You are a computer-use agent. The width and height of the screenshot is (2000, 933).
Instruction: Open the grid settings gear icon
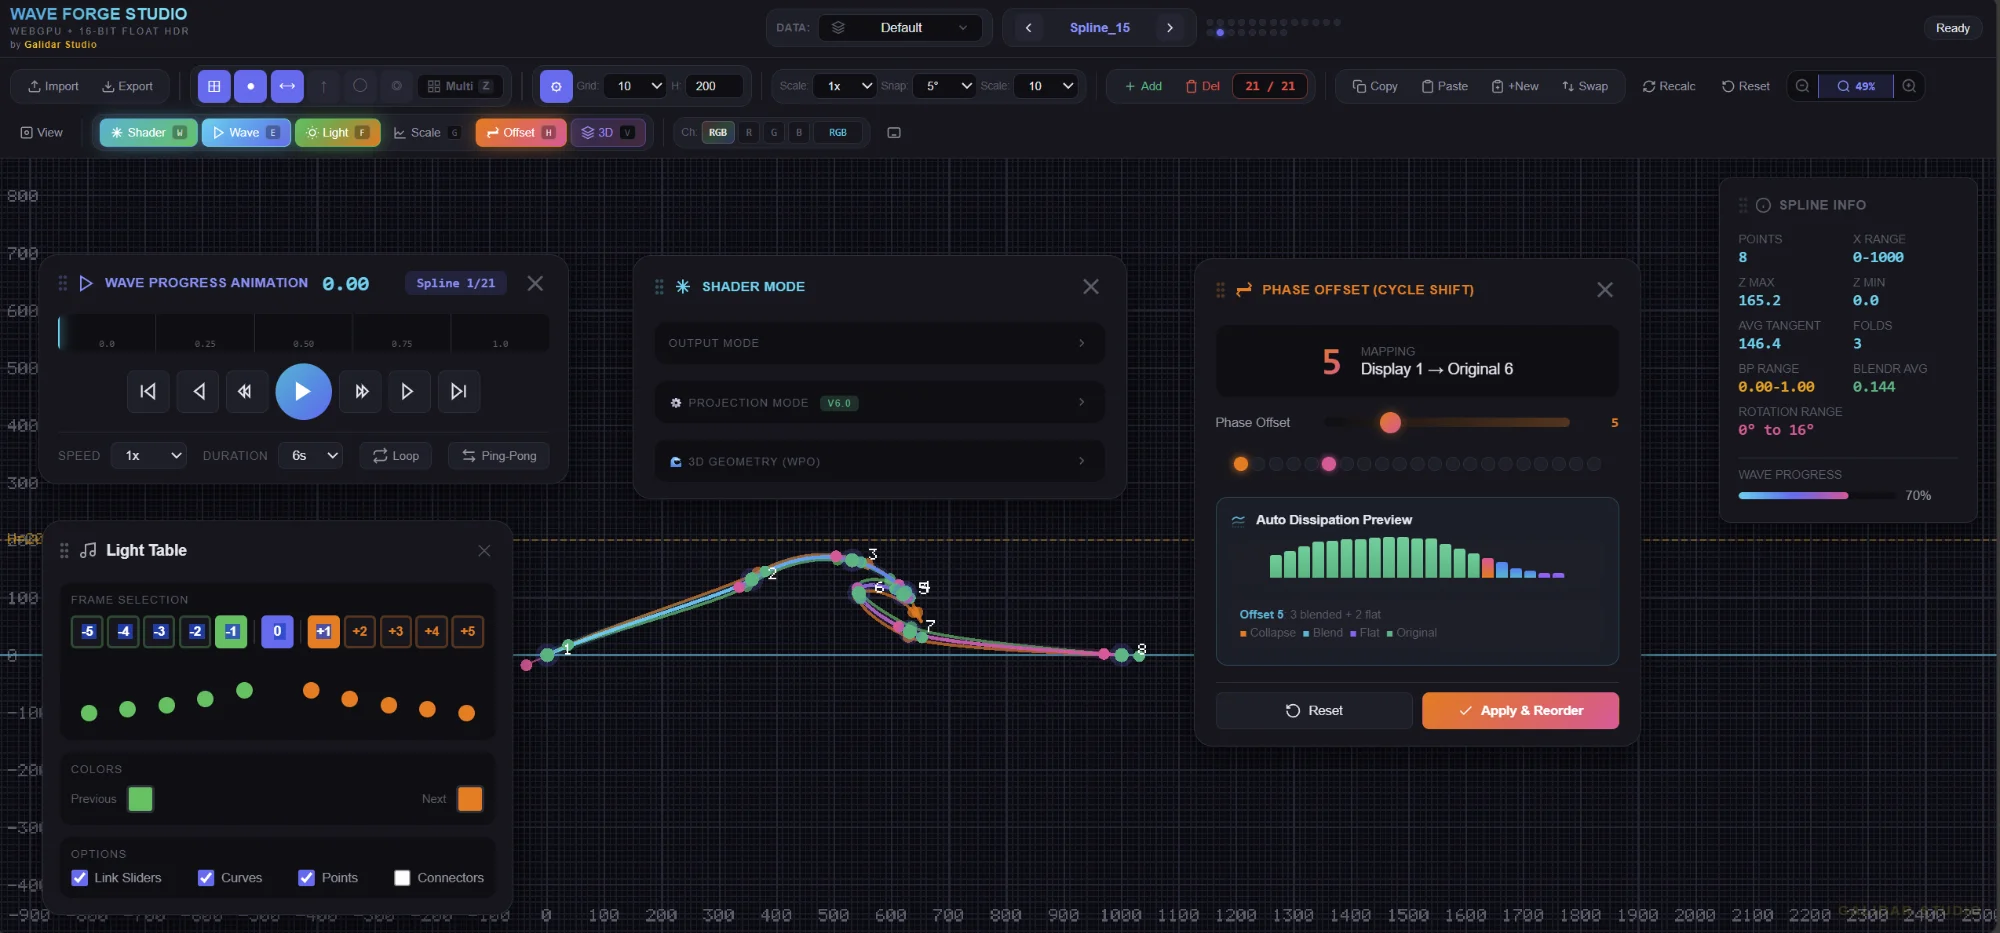coord(556,86)
